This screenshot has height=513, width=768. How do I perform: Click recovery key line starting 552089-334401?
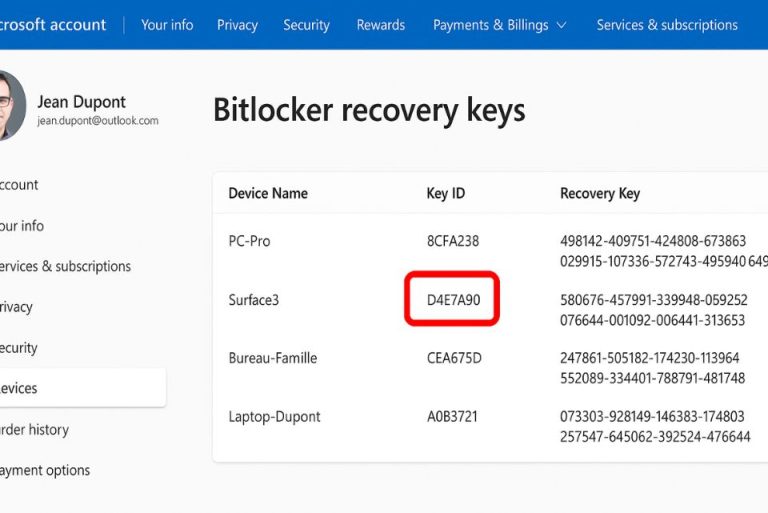pyautogui.click(x=652, y=378)
